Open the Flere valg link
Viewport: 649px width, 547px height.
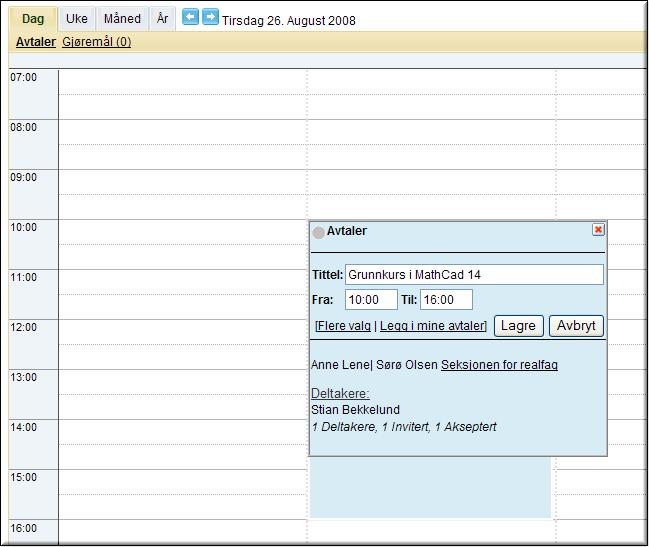click(344, 326)
